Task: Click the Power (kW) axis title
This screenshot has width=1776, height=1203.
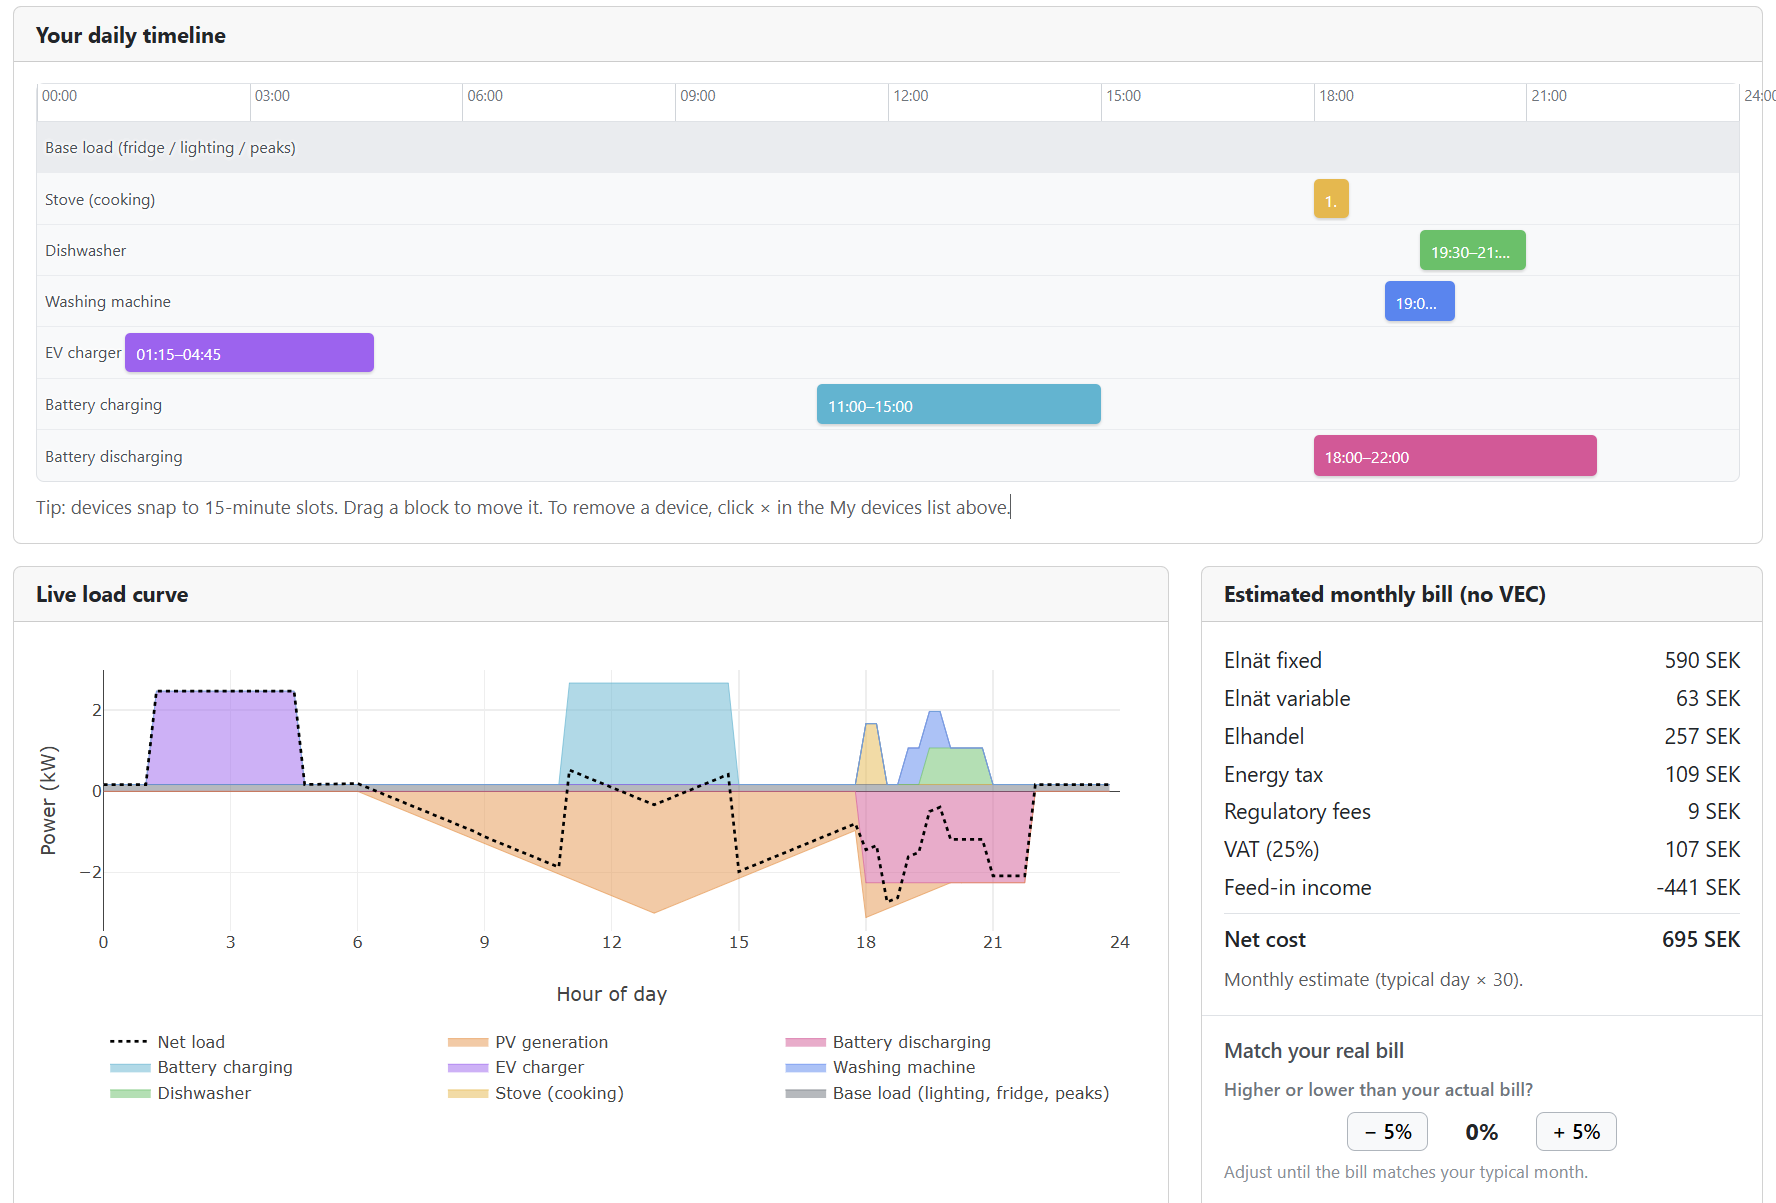Action: [x=48, y=800]
